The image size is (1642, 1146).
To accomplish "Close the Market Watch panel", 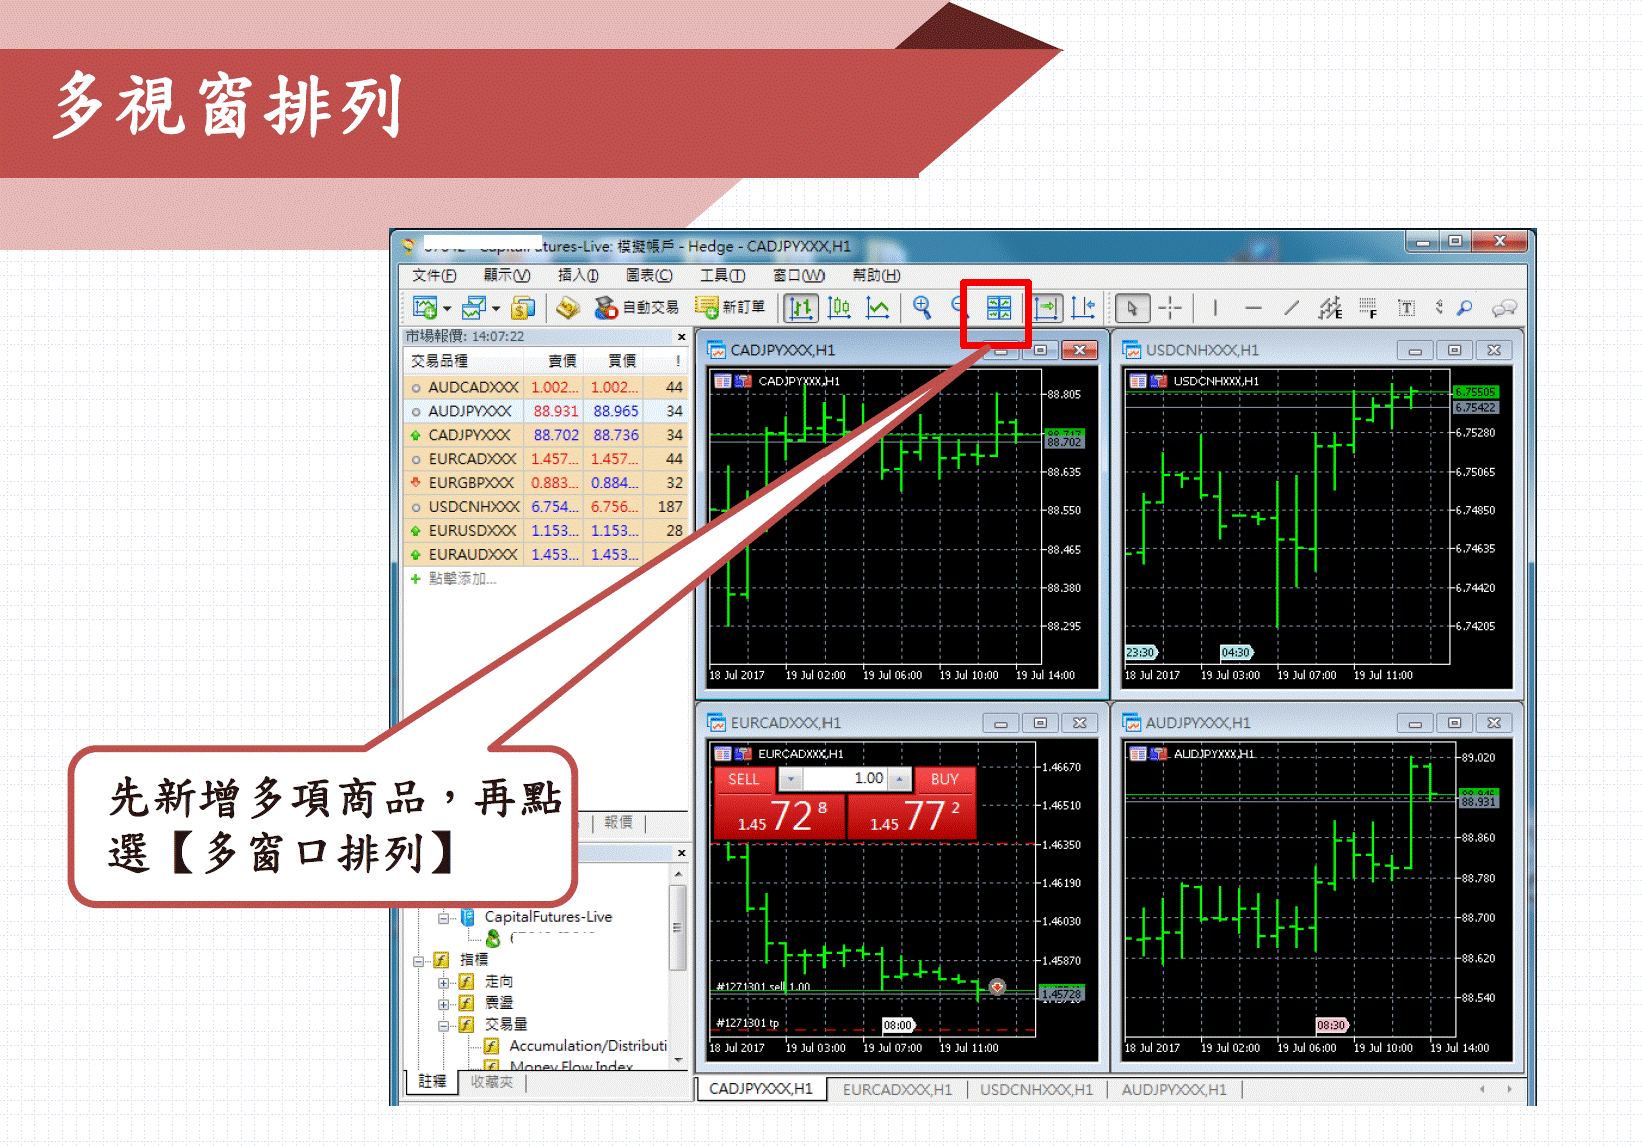I will (682, 337).
